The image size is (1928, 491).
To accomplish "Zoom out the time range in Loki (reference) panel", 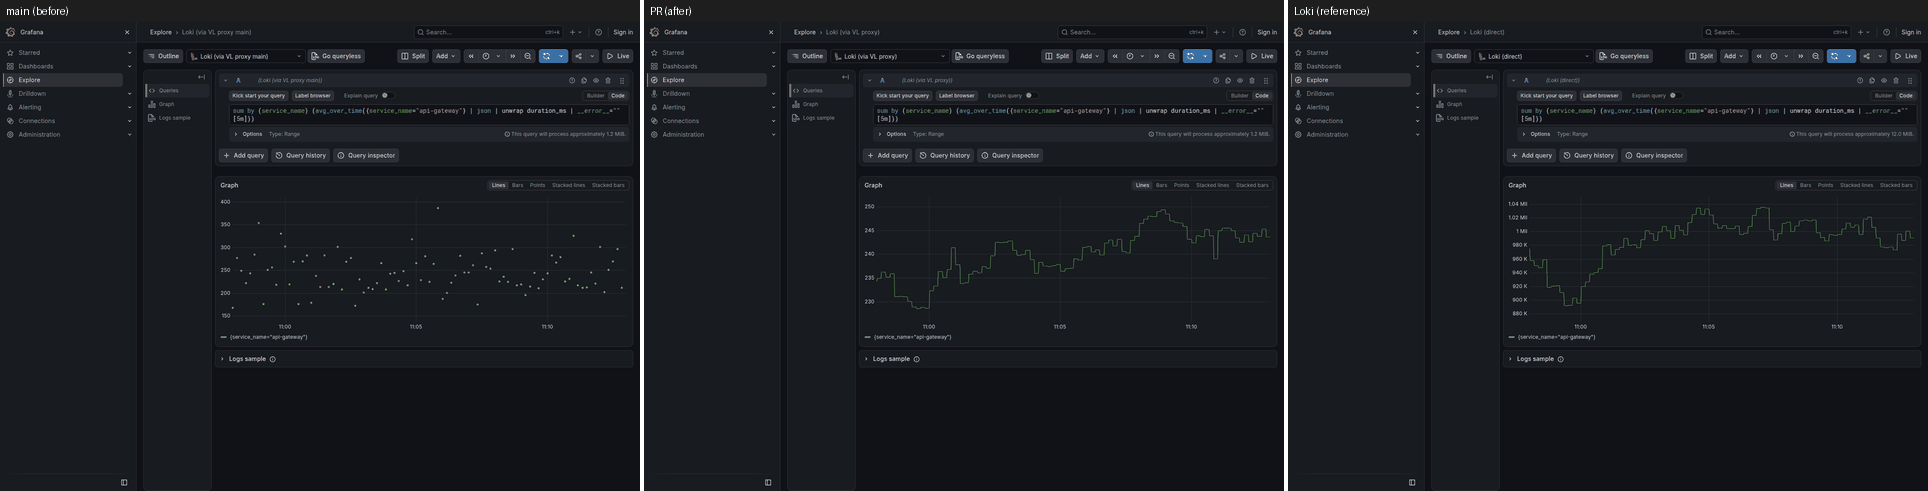I will (x=1816, y=56).
